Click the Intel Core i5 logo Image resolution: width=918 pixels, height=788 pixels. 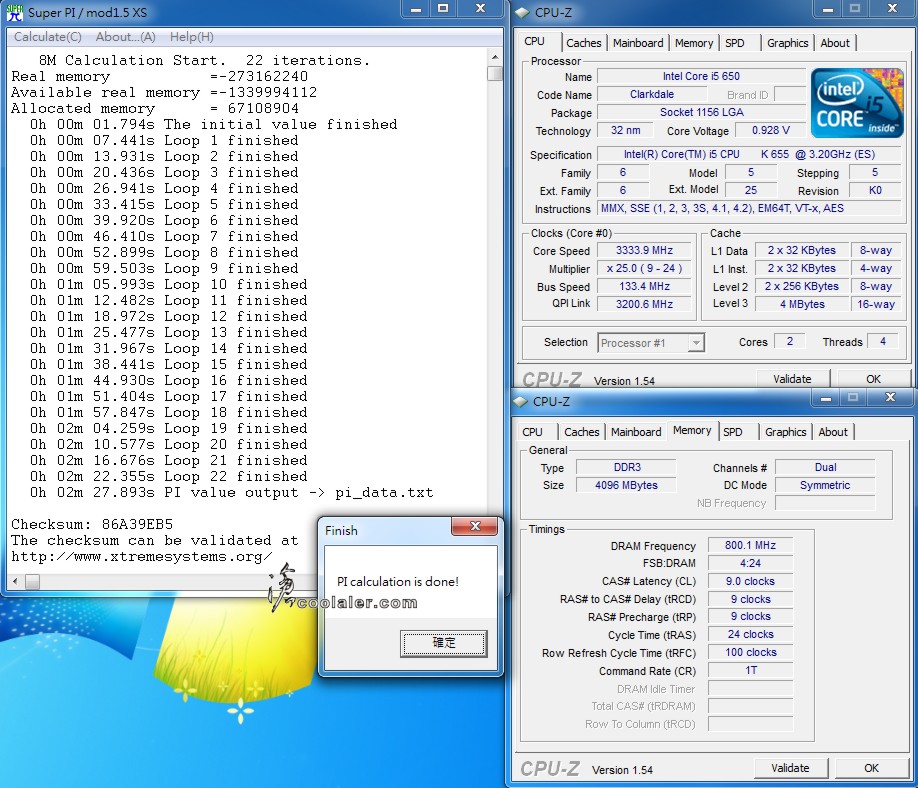[857, 103]
